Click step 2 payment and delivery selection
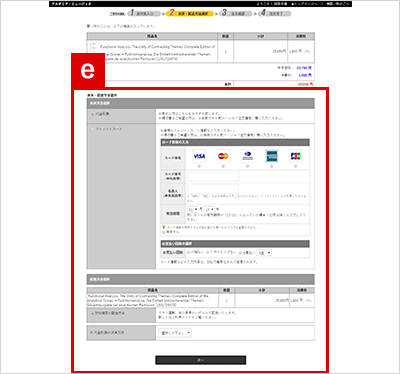This screenshot has width=400, height=374. [190, 13]
